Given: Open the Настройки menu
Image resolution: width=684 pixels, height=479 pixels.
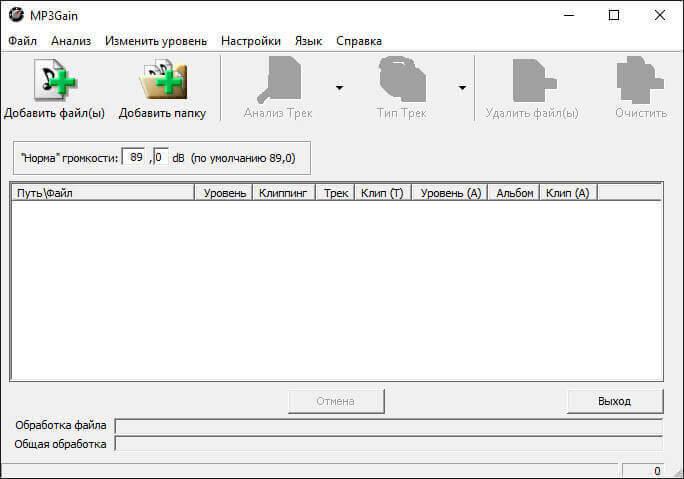Looking at the screenshot, I should point(250,41).
